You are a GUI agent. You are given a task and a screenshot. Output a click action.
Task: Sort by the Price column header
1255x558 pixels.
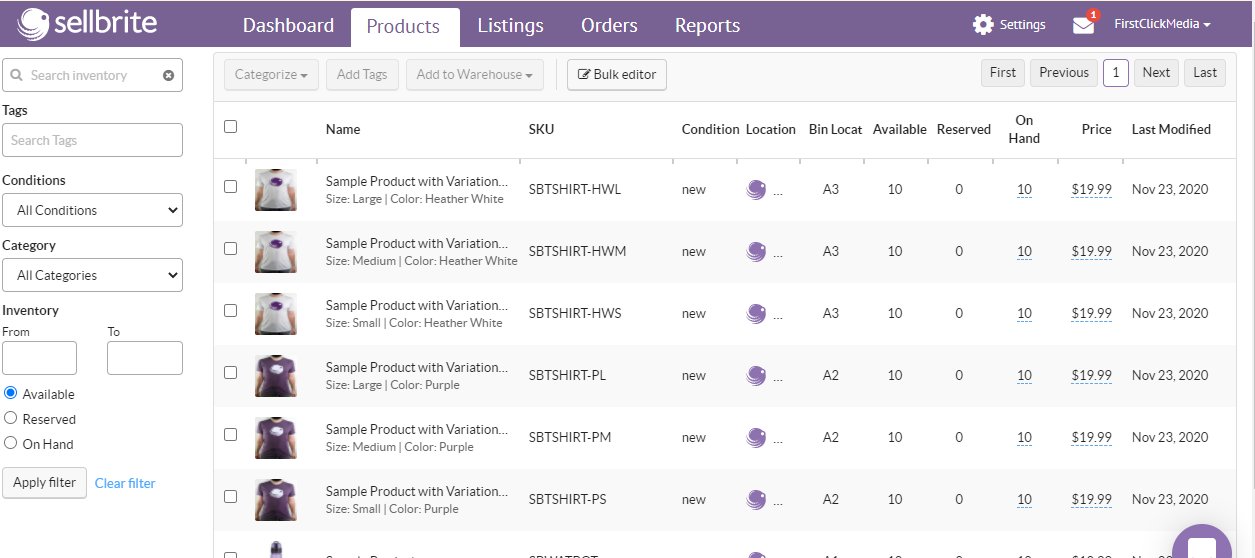(x=1096, y=129)
